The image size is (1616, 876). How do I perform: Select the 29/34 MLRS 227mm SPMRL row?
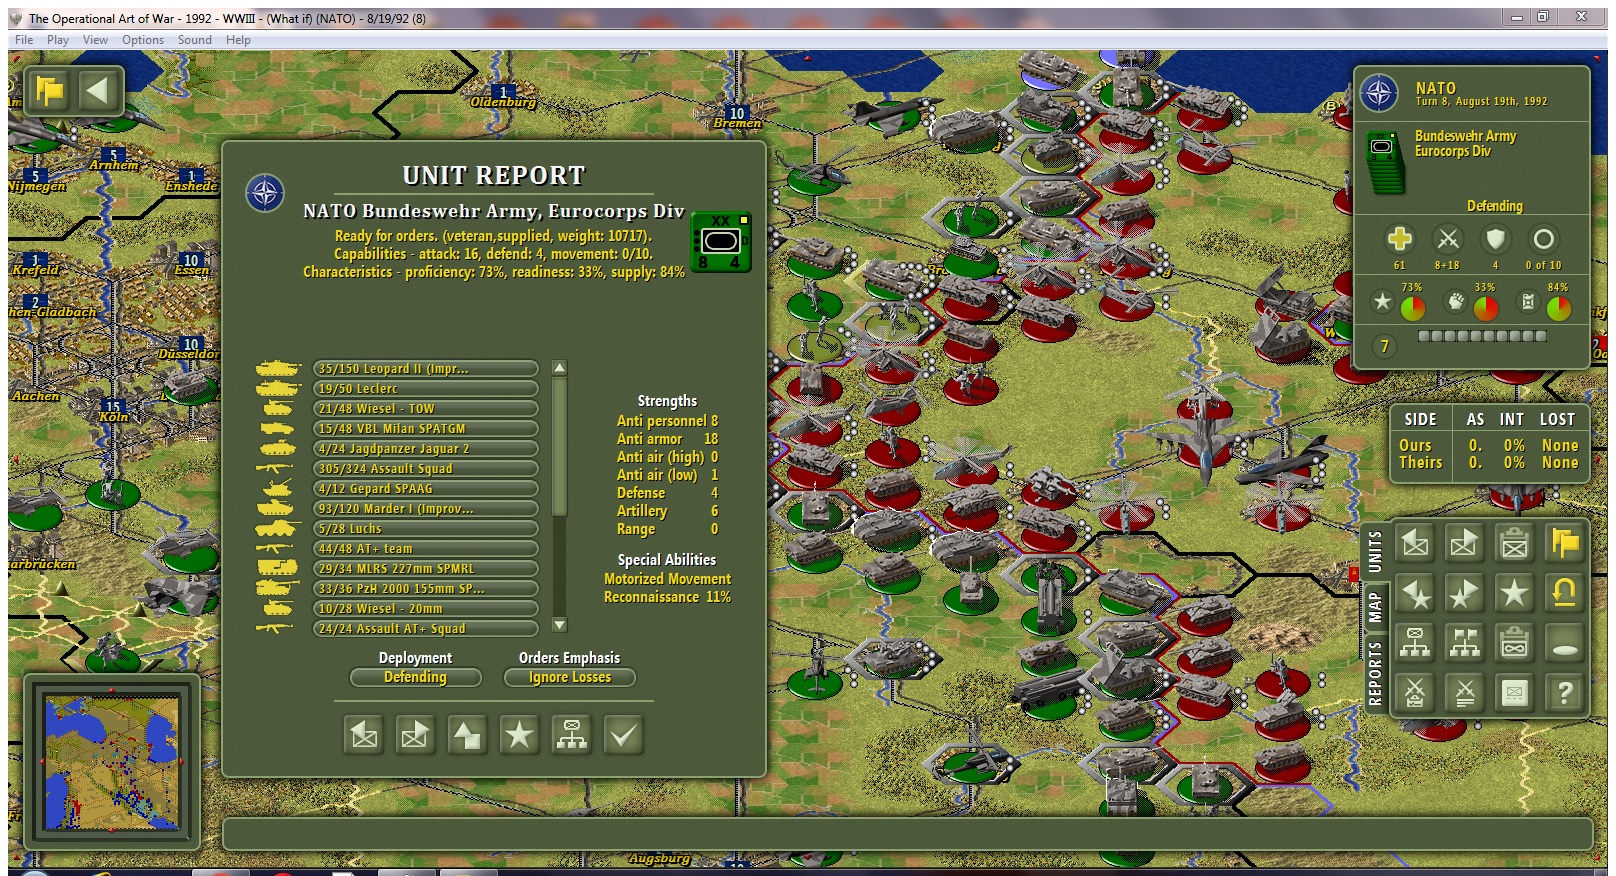point(426,569)
